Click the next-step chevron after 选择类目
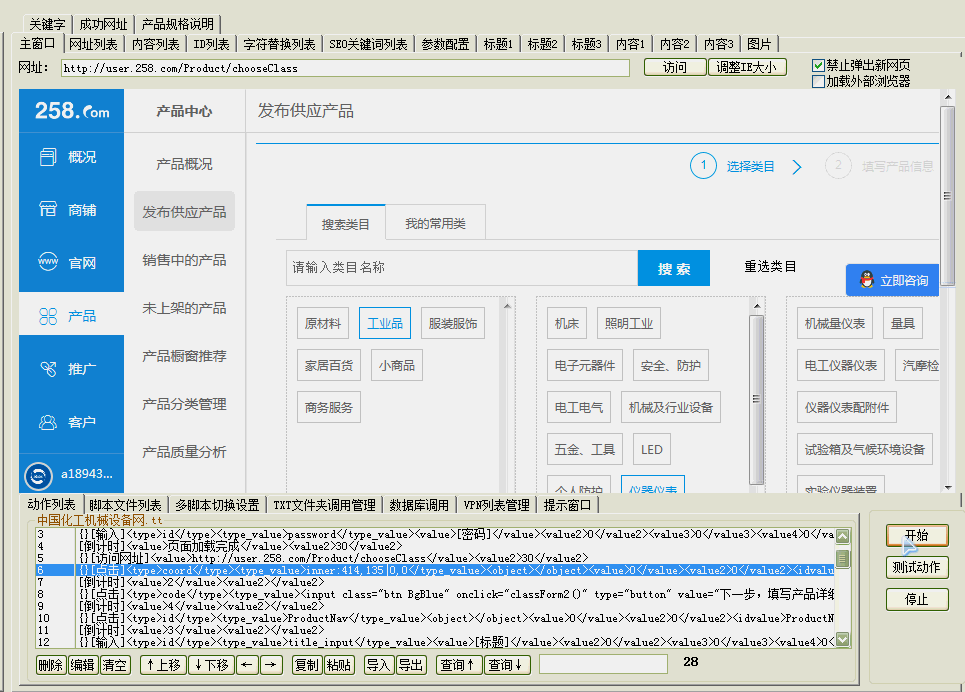 pyautogui.click(x=797, y=167)
